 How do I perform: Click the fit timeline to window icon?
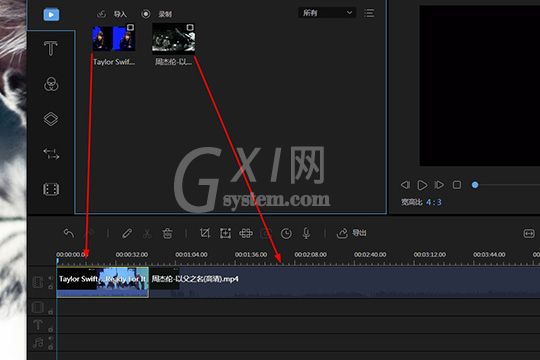point(529,233)
